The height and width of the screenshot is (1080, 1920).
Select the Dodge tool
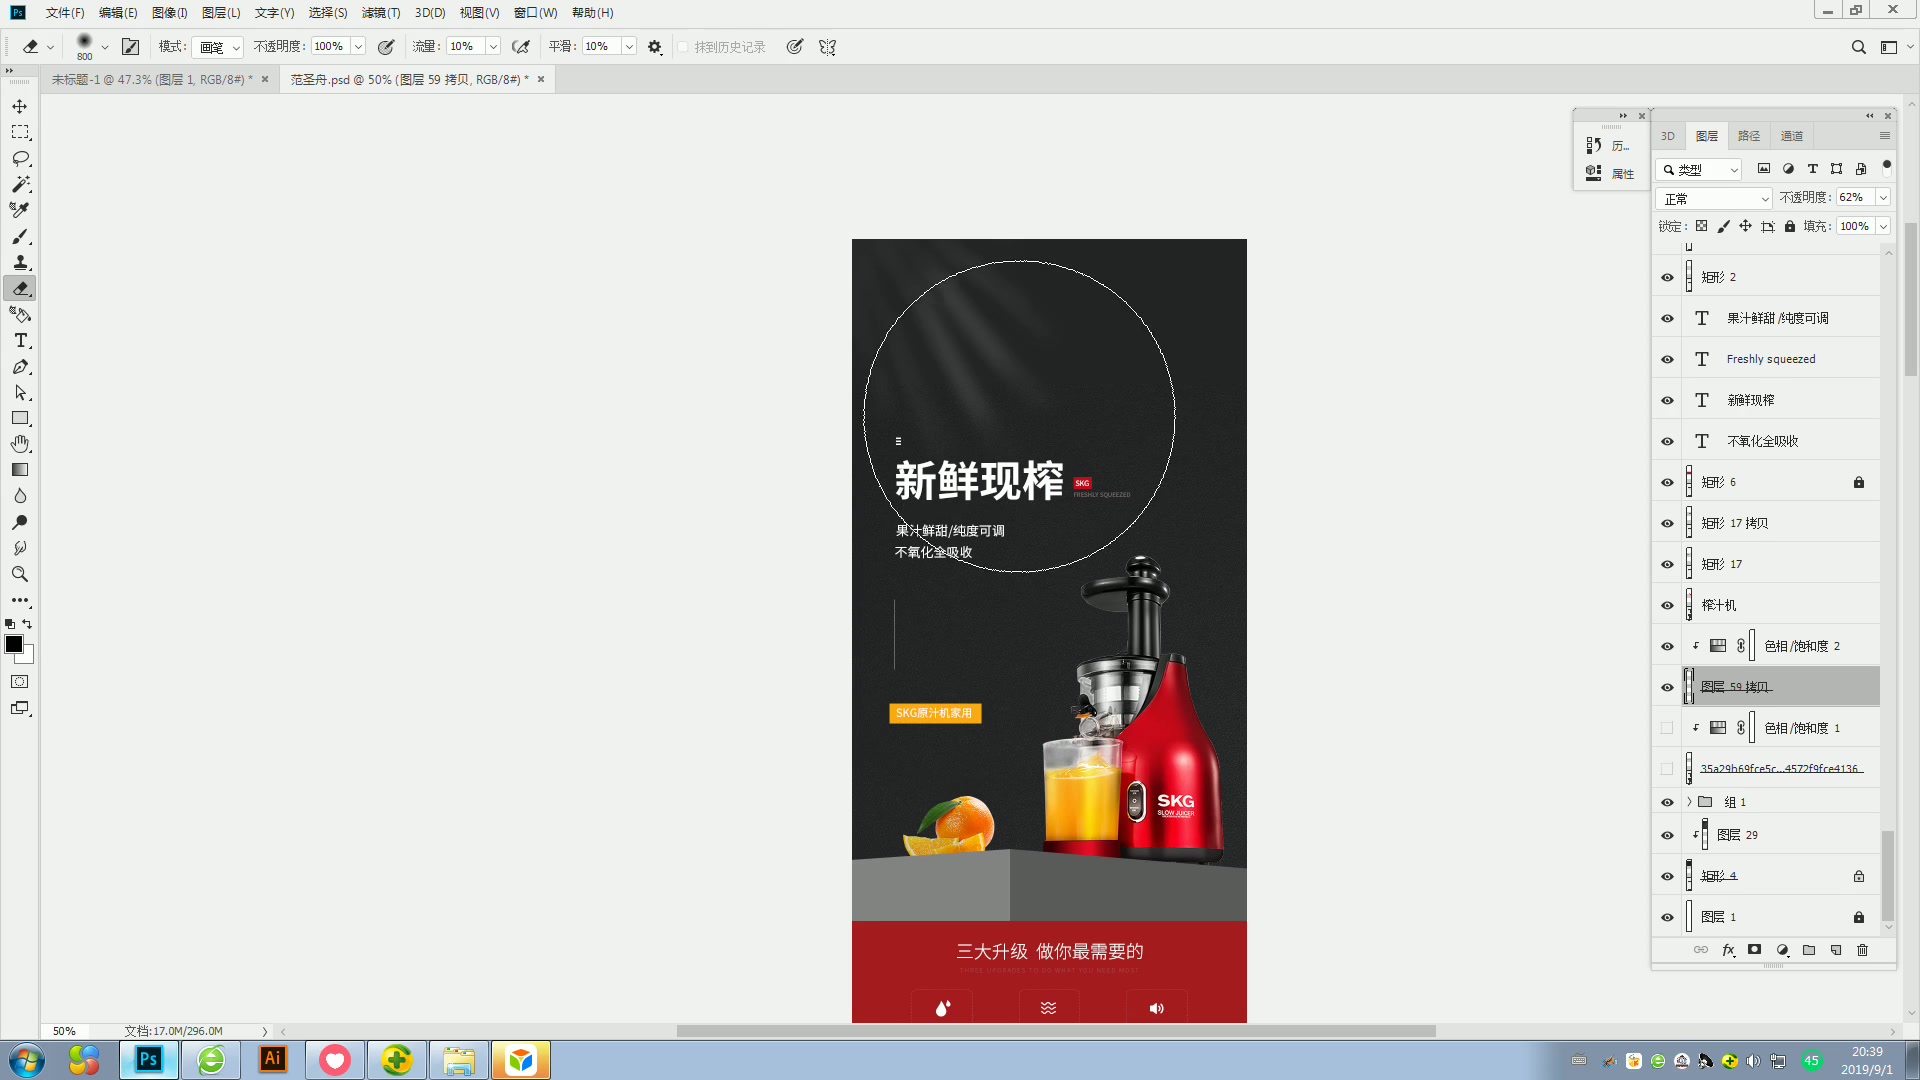point(20,522)
